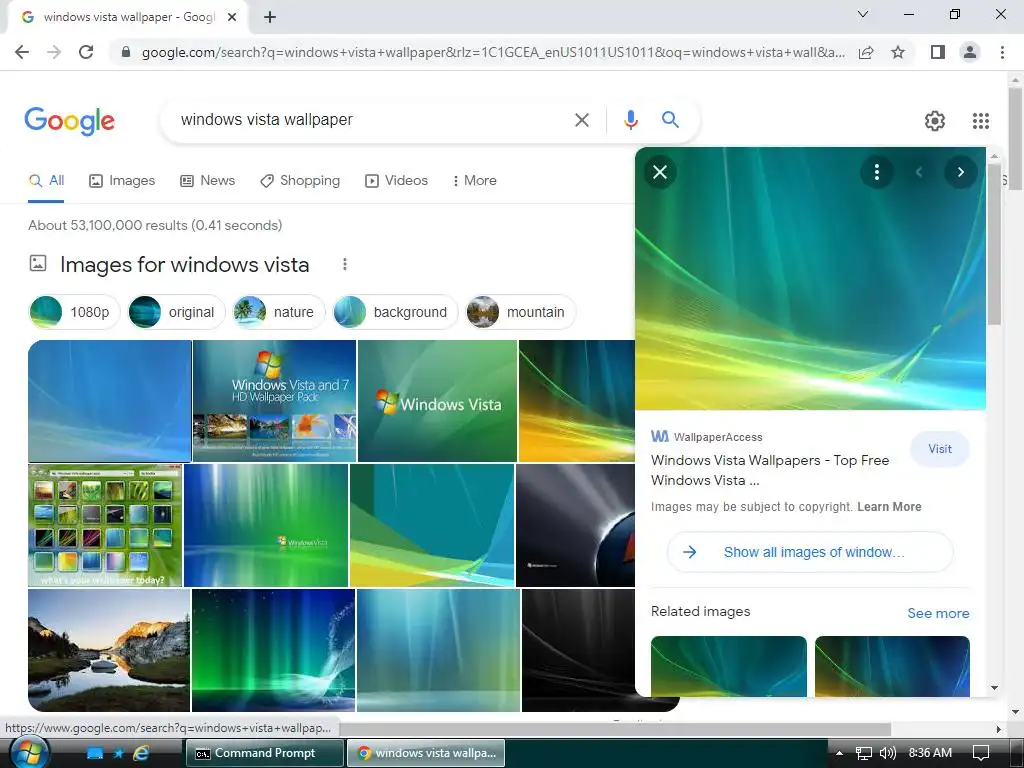Image resolution: width=1024 pixels, height=768 pixels.
Task: Filter images by the nature chip
Action: 279,312
